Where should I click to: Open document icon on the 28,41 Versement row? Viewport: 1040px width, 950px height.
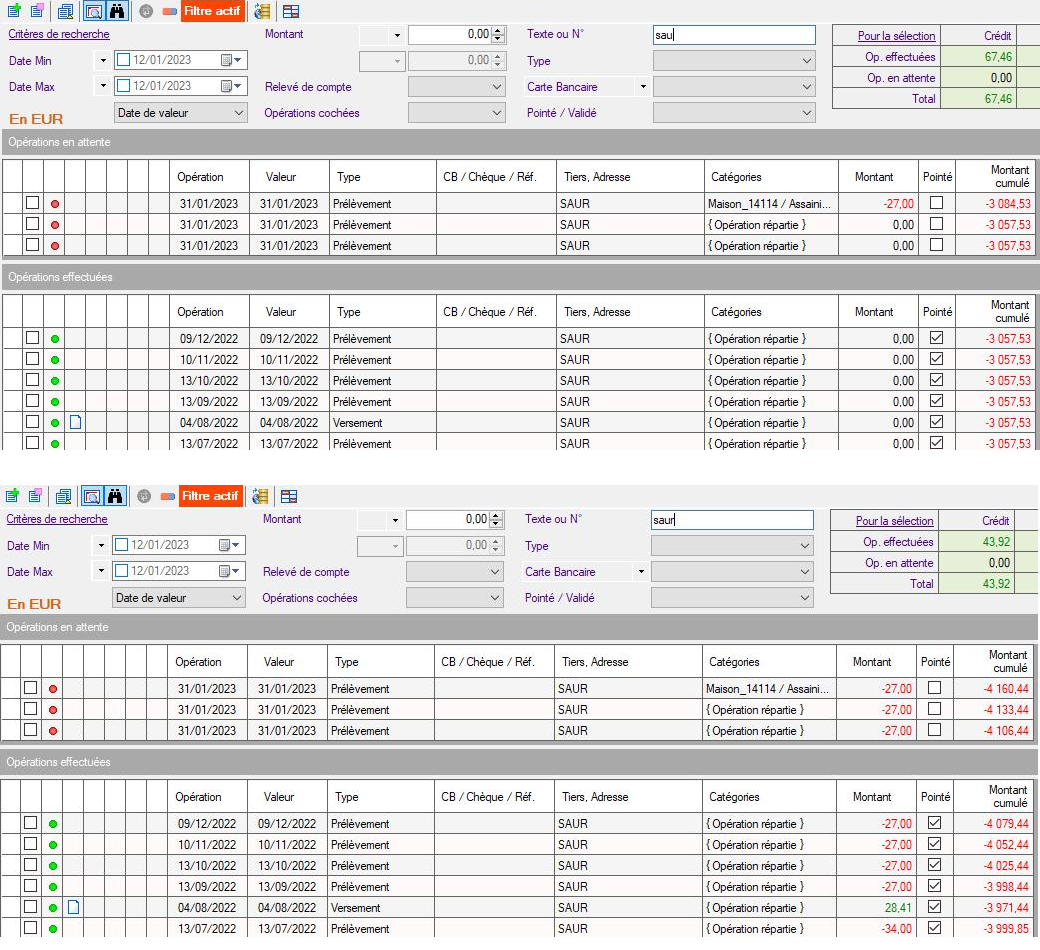pos(73,908)
